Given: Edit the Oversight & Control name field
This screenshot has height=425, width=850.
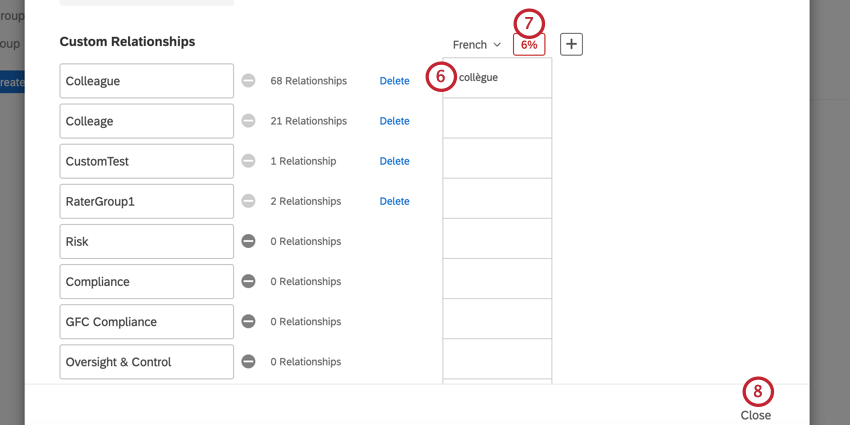Looking at the screenshot, I should 146,362.
